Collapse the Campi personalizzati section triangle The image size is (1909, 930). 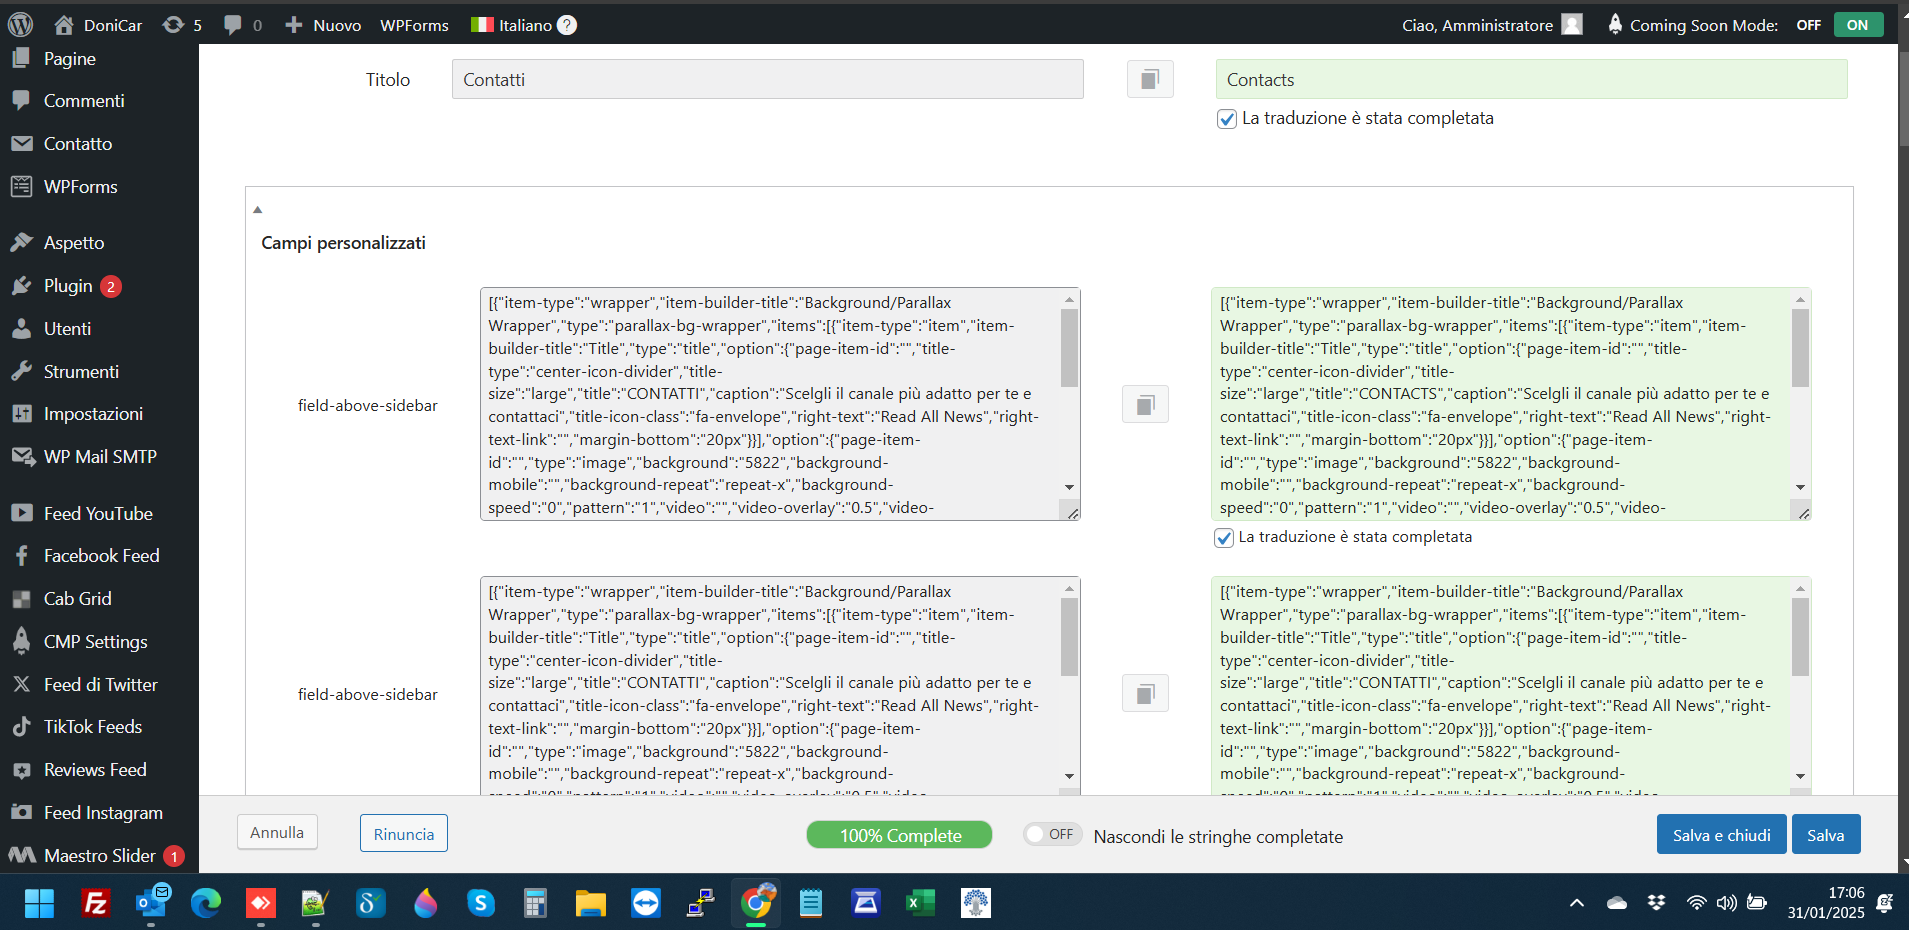257,210
